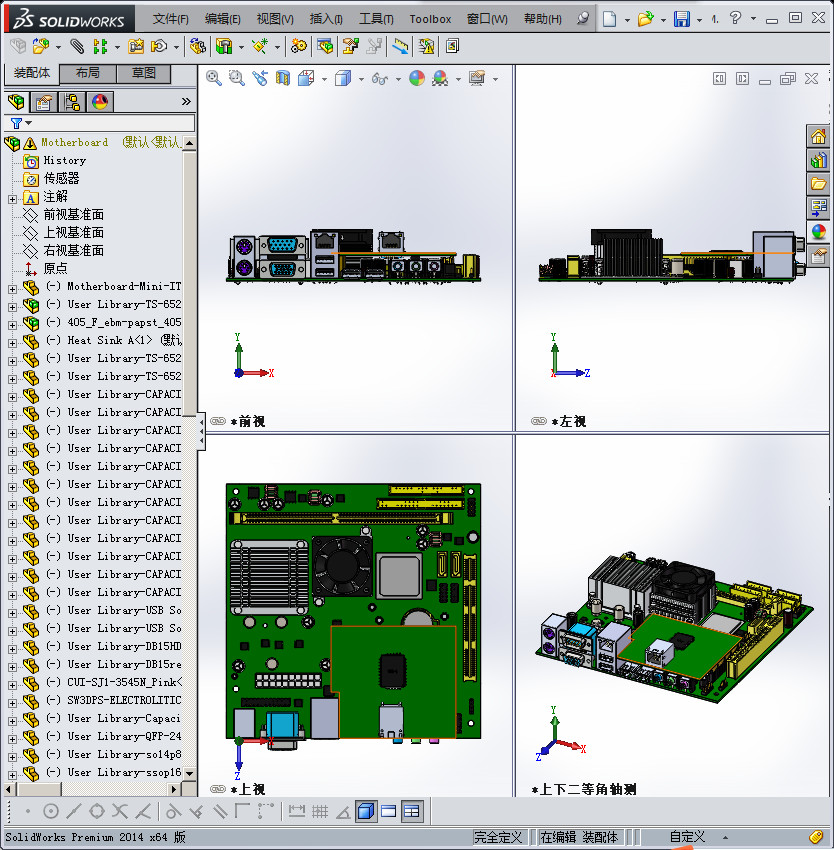
Task: Click the Mate paperclip icon
Action: coord(77,47)
